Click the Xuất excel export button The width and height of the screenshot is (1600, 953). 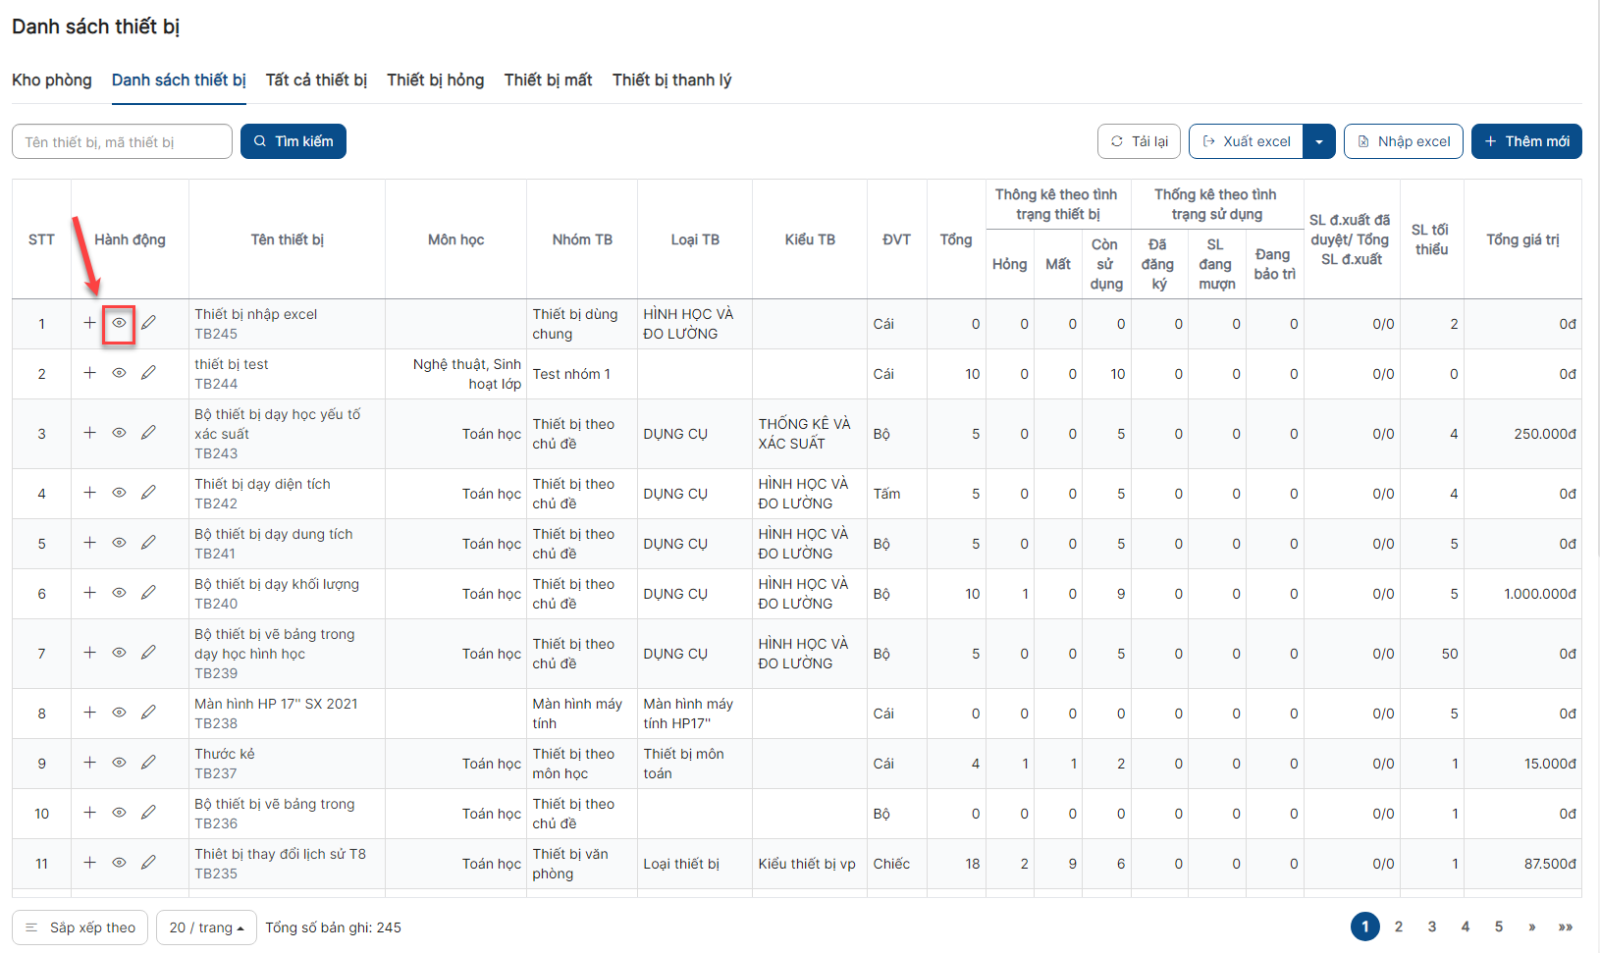[1246, 142]
